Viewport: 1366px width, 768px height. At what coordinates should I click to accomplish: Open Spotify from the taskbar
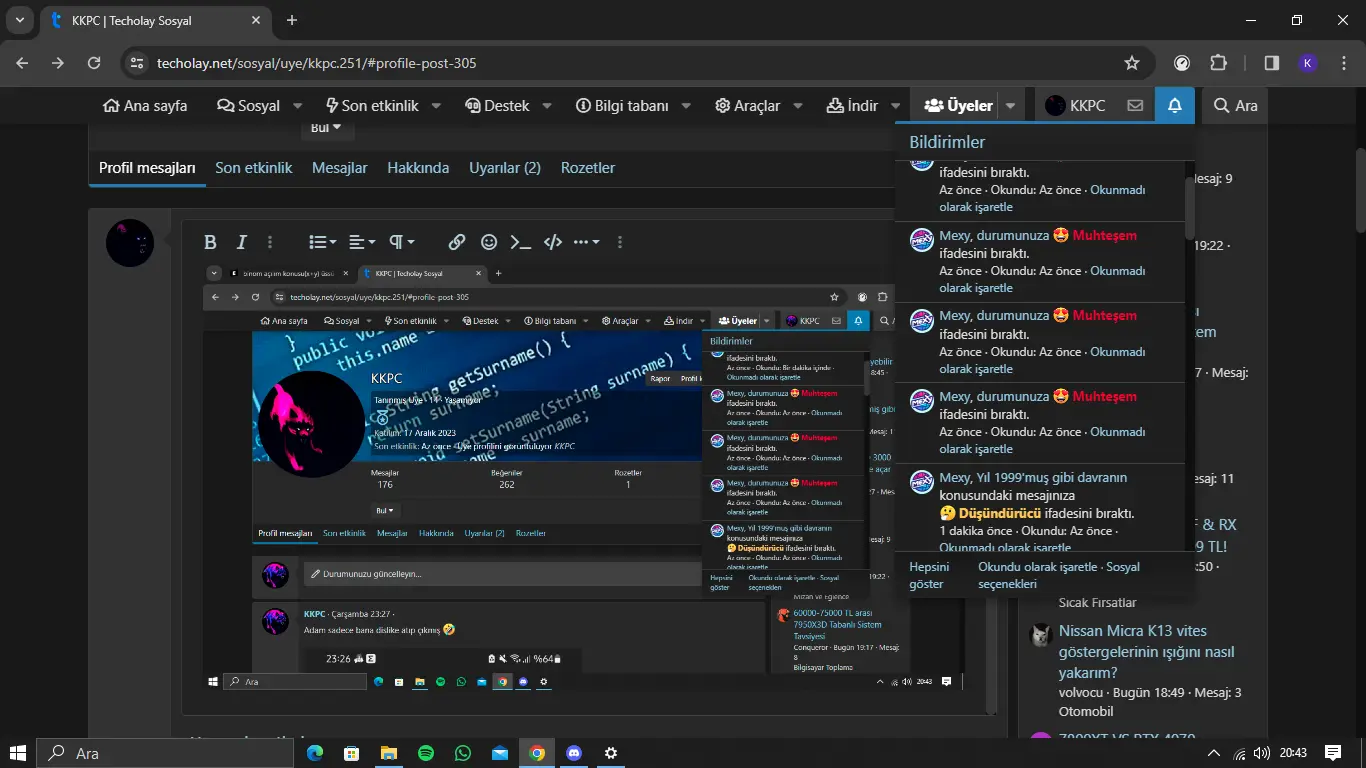coord(426,753)
